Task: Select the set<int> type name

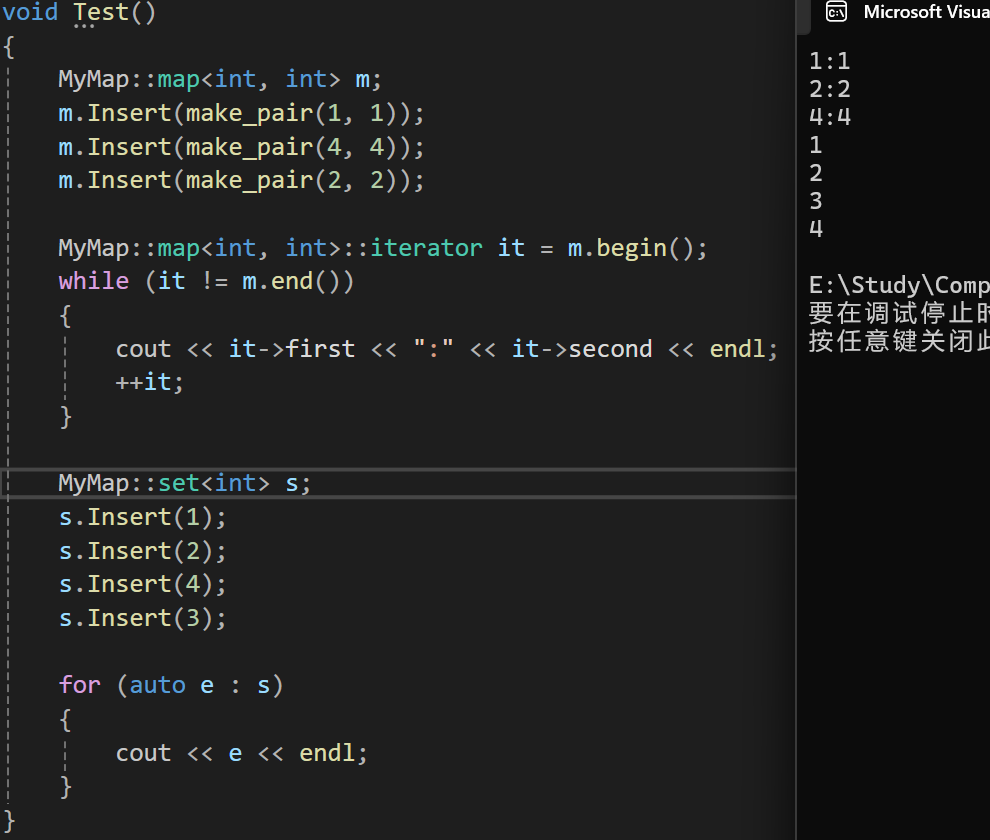Action: pyautogui.click(x=214, y=484)
